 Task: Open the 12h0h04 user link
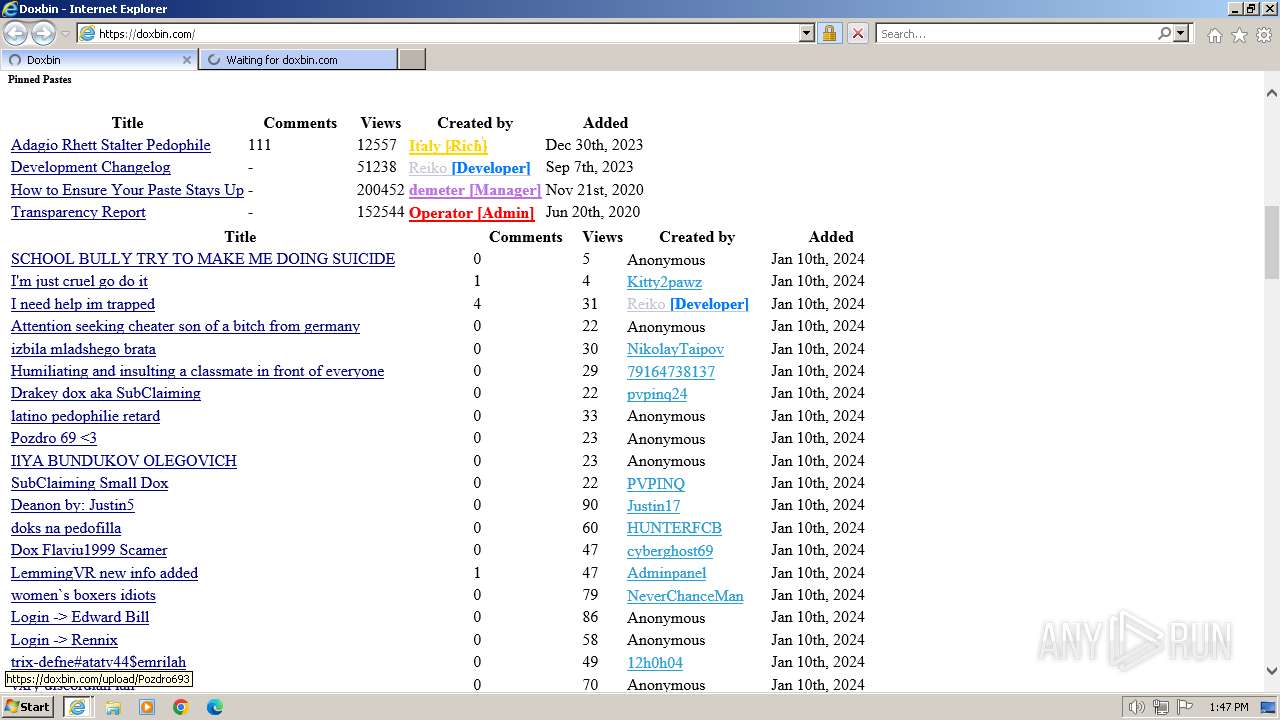(x=655, y=663)
